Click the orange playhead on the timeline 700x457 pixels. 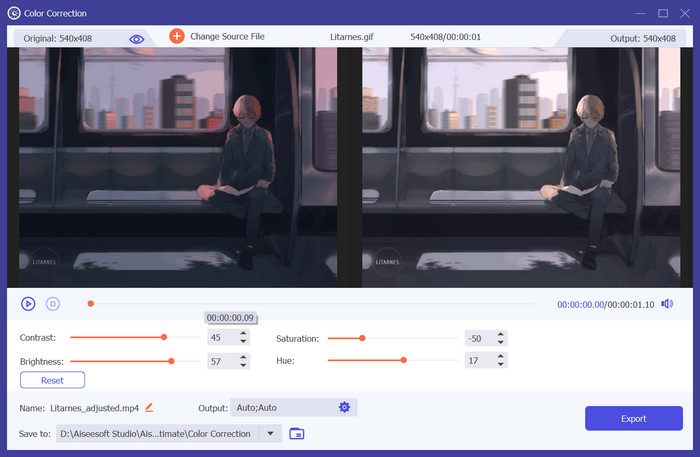coord(91,304)
